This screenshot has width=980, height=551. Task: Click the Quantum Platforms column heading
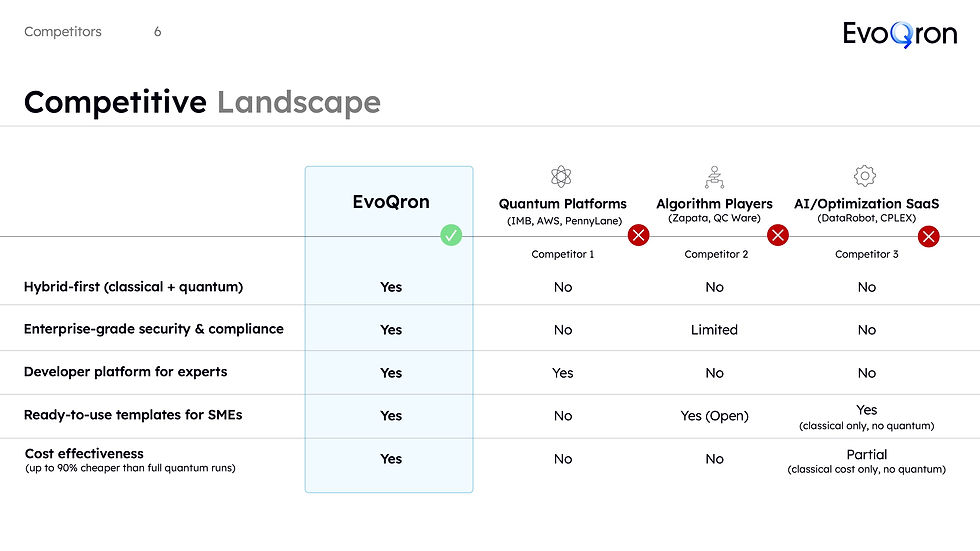(562, 204)
